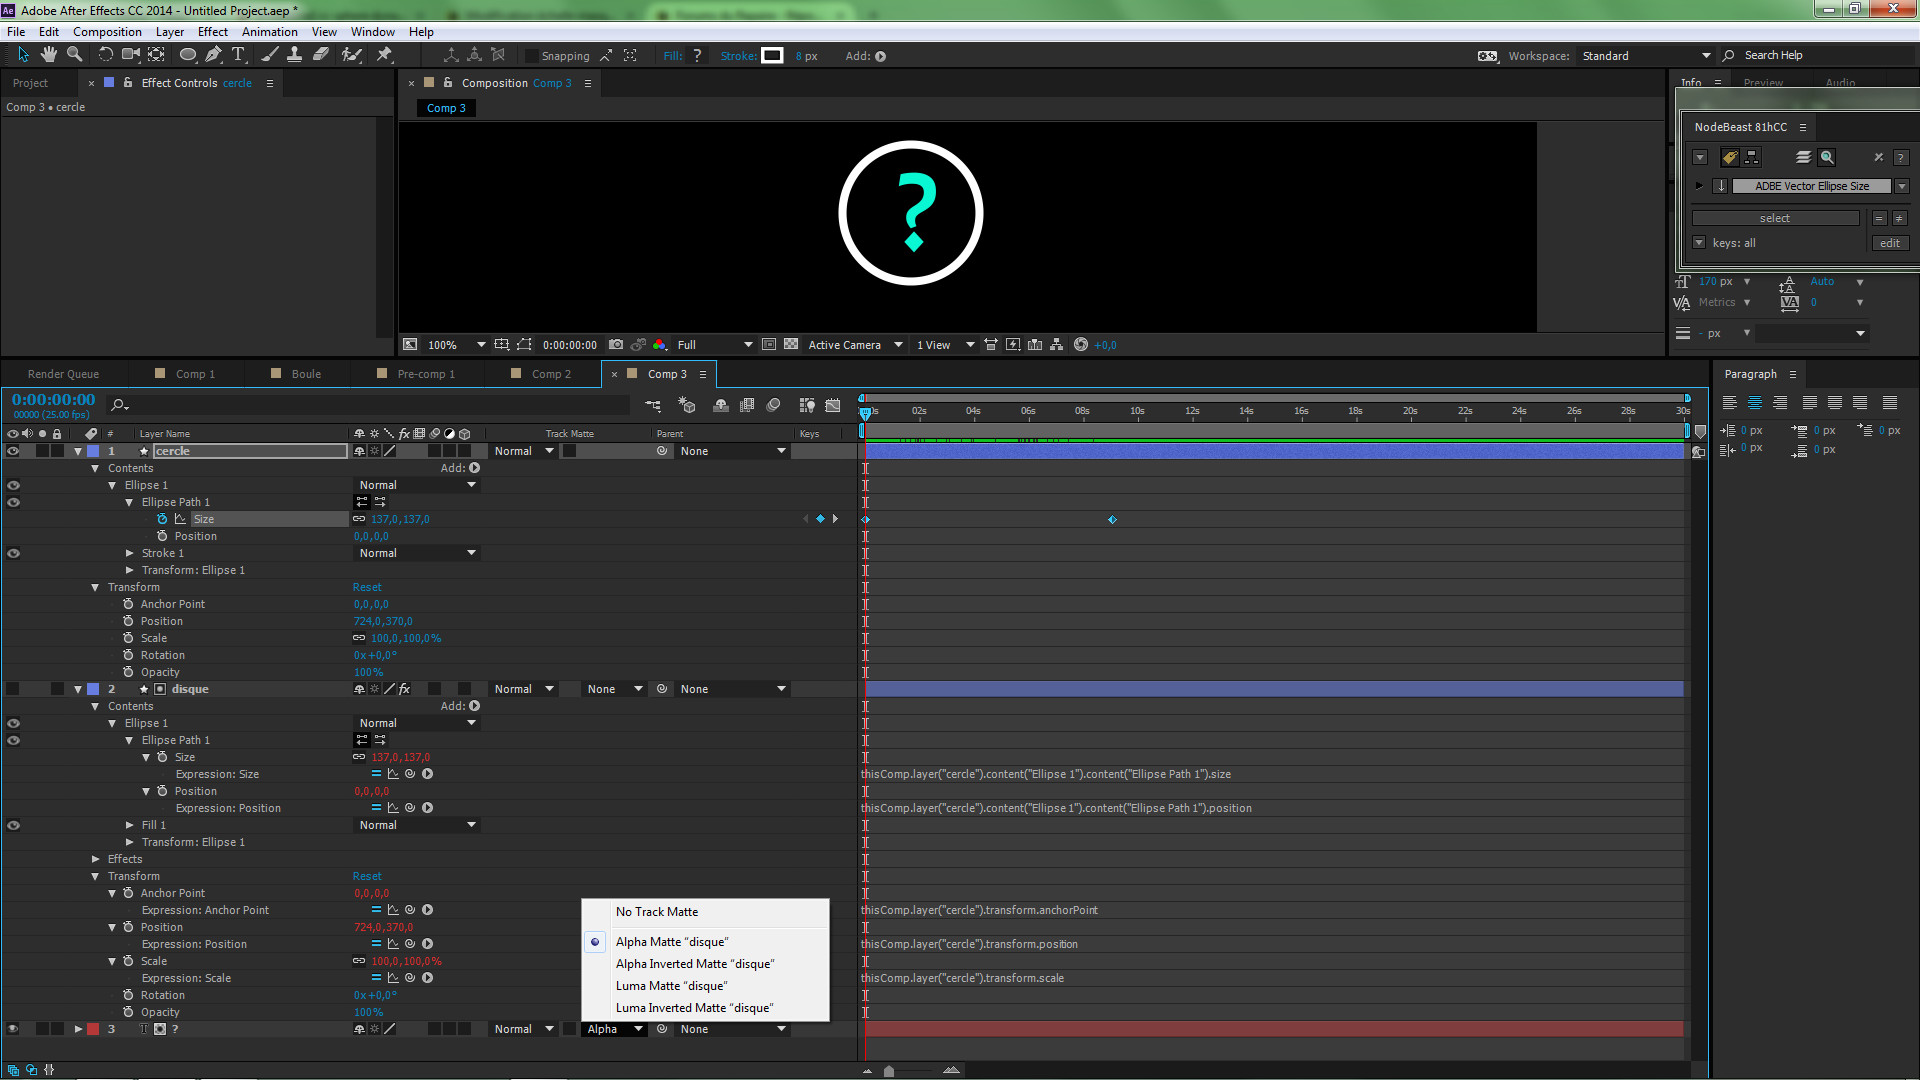
Task: Hide the cercle layer via eye icon
Action: point(13,451)
